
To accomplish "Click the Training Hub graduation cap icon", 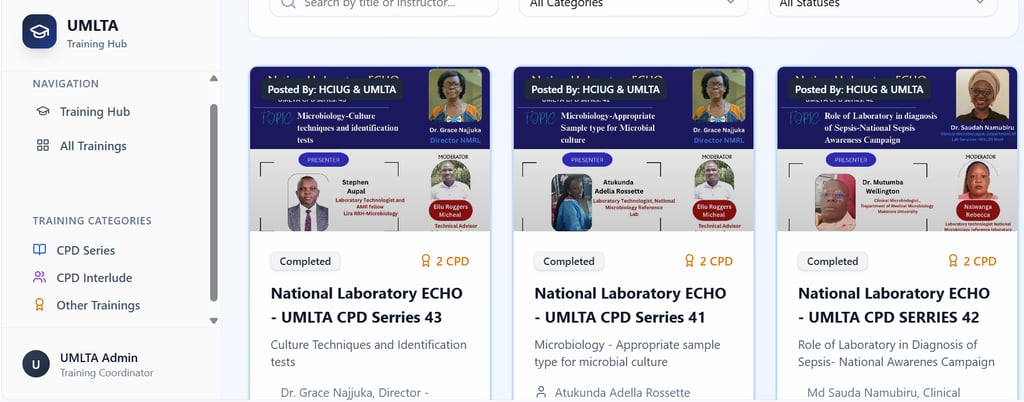I will [42, 112].
